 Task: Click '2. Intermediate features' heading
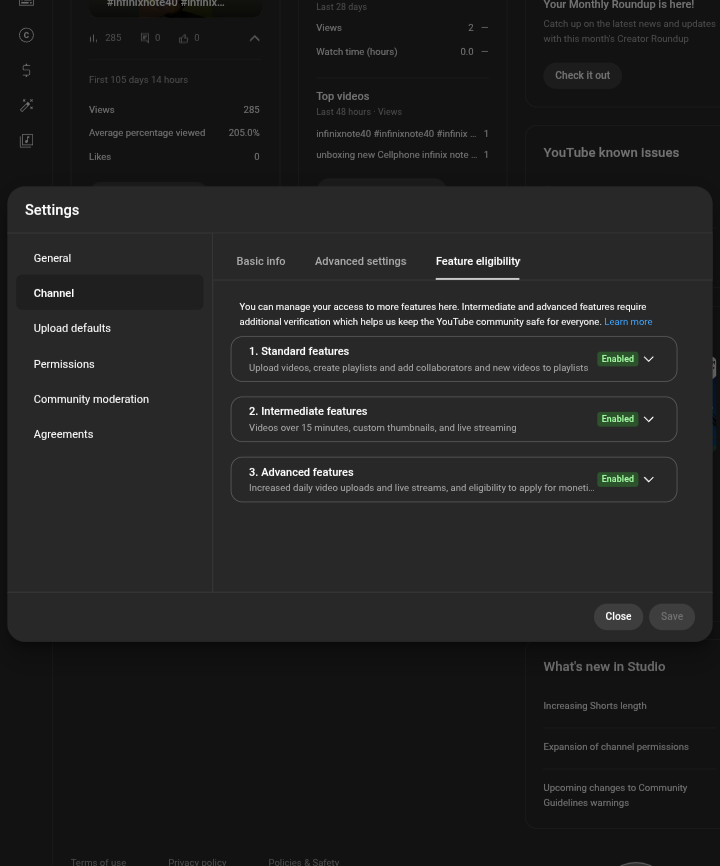tap(308, 411)
